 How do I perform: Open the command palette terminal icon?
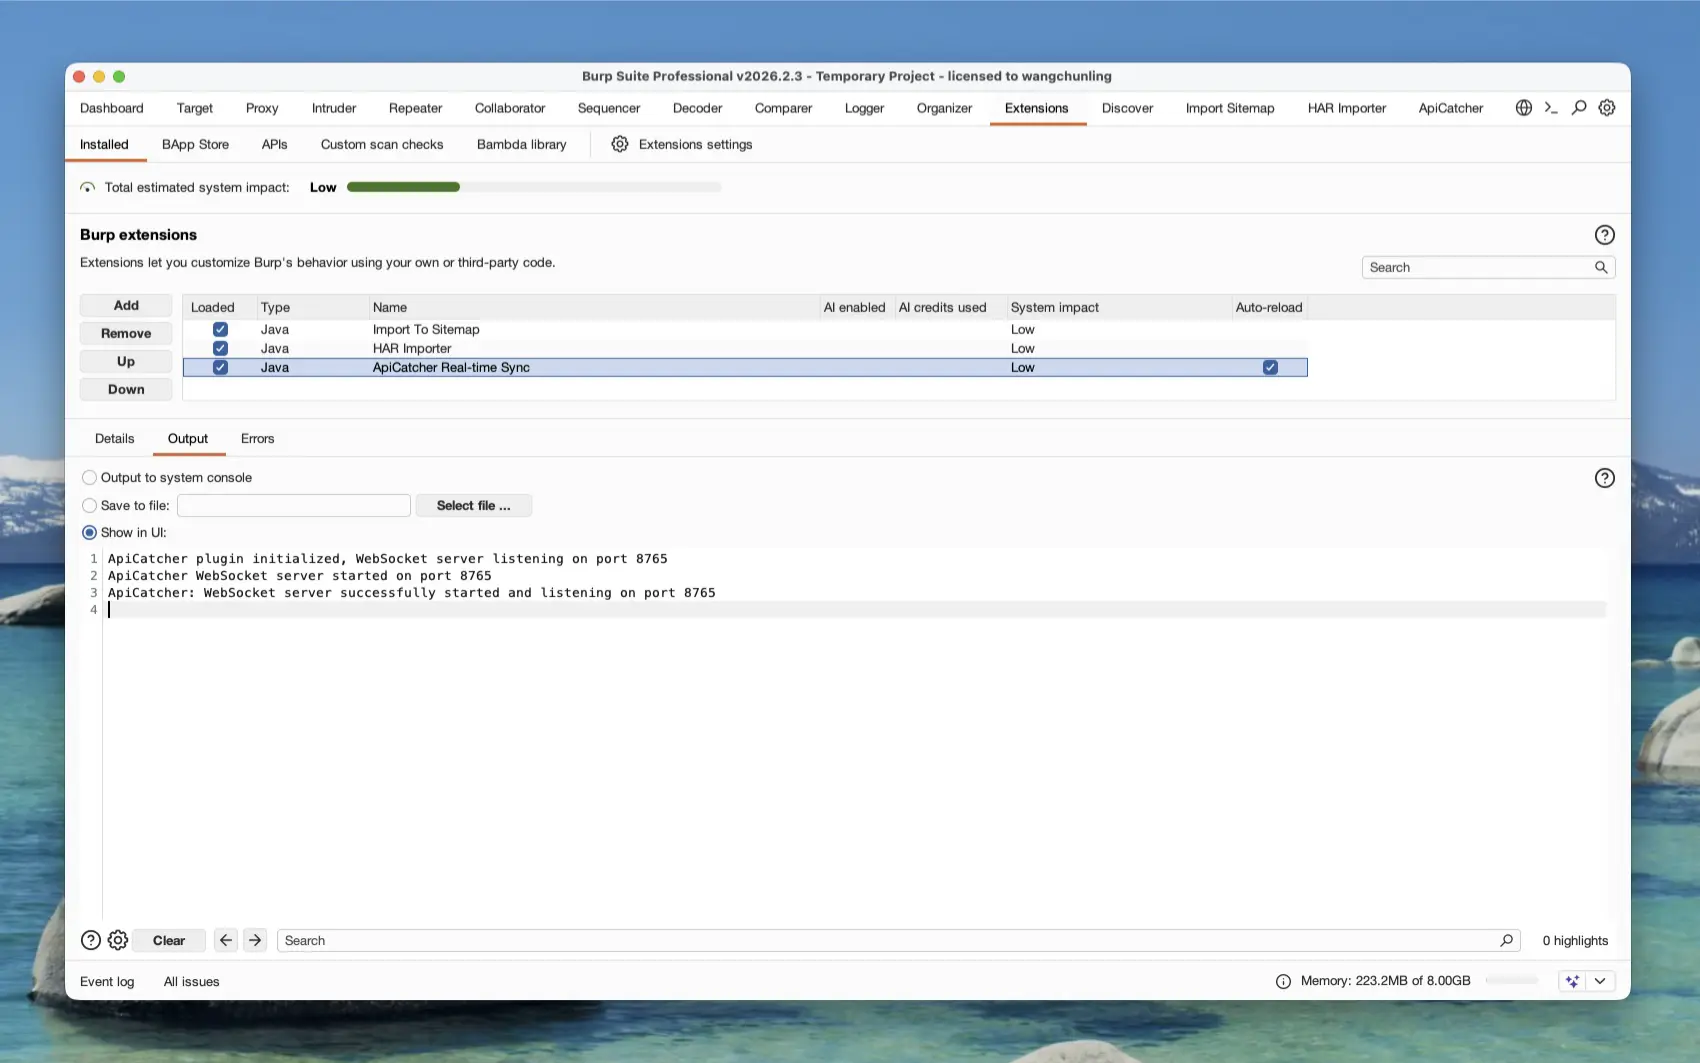(1551, 108)
